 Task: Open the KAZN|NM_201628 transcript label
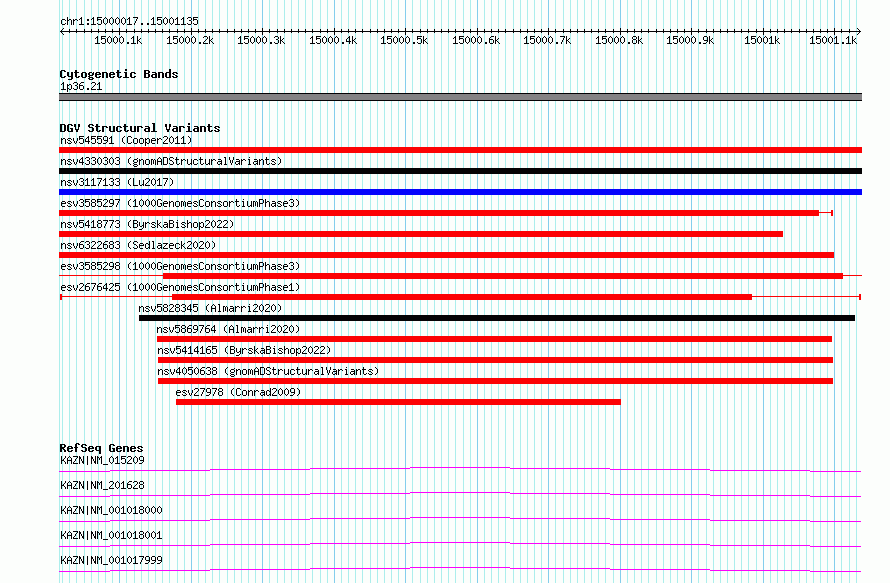[x=102, y=485]
